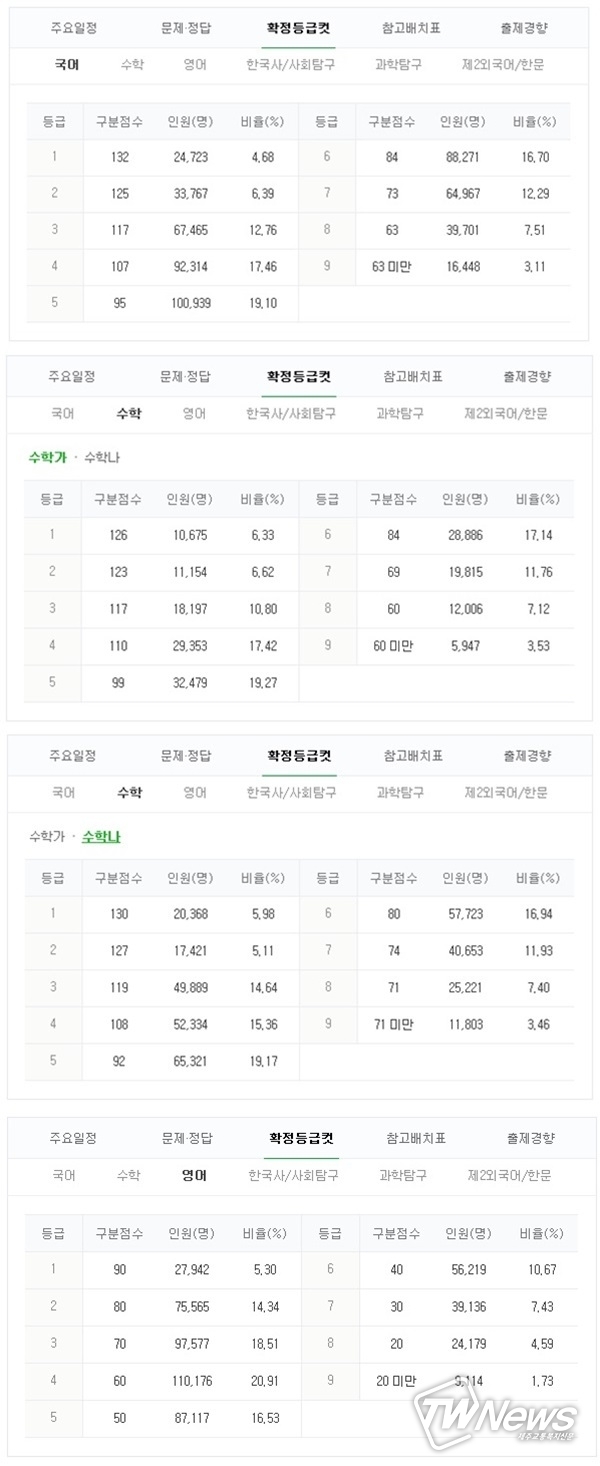The width and height of the screenshot is (600, 1466).
Task: Switch to 국어 subject from the 영어 panel
Action: coord(64,1175)
